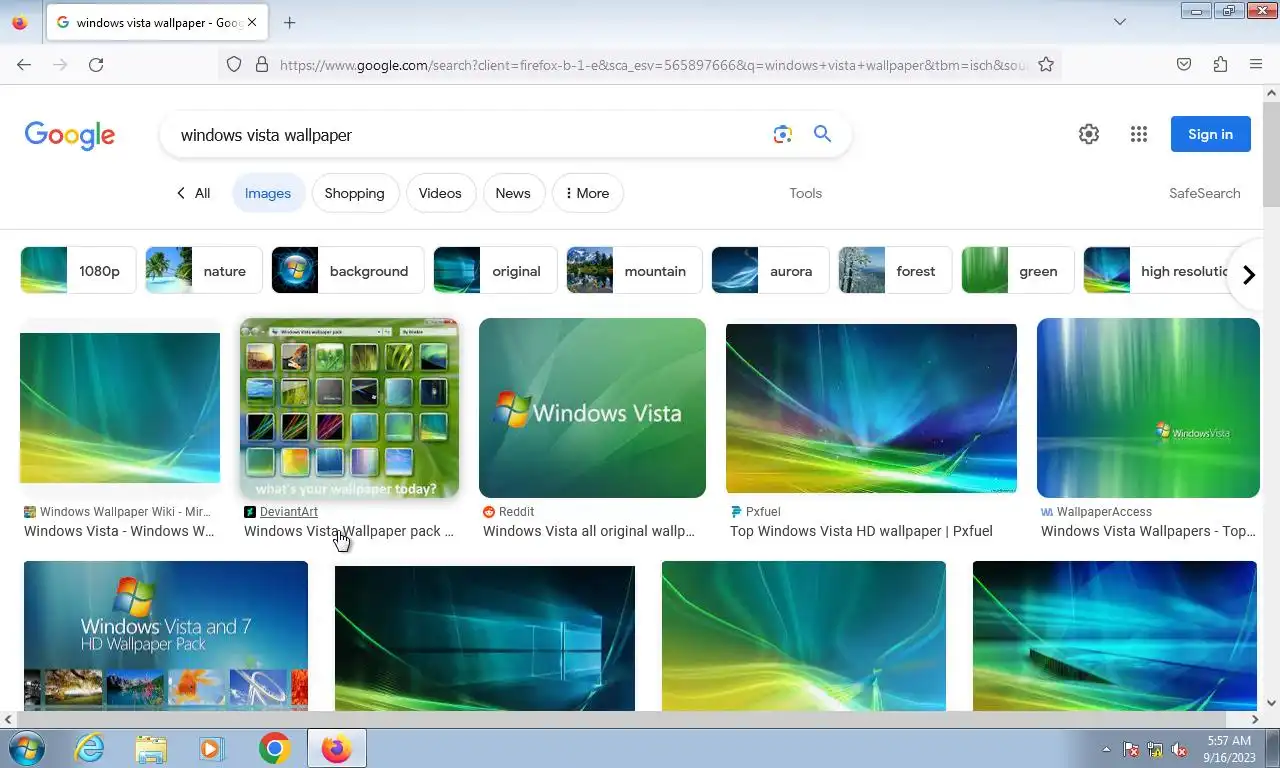Open the Pxfuel wallpaper thumbnail

pyautogui.click(x=871, y=408)
